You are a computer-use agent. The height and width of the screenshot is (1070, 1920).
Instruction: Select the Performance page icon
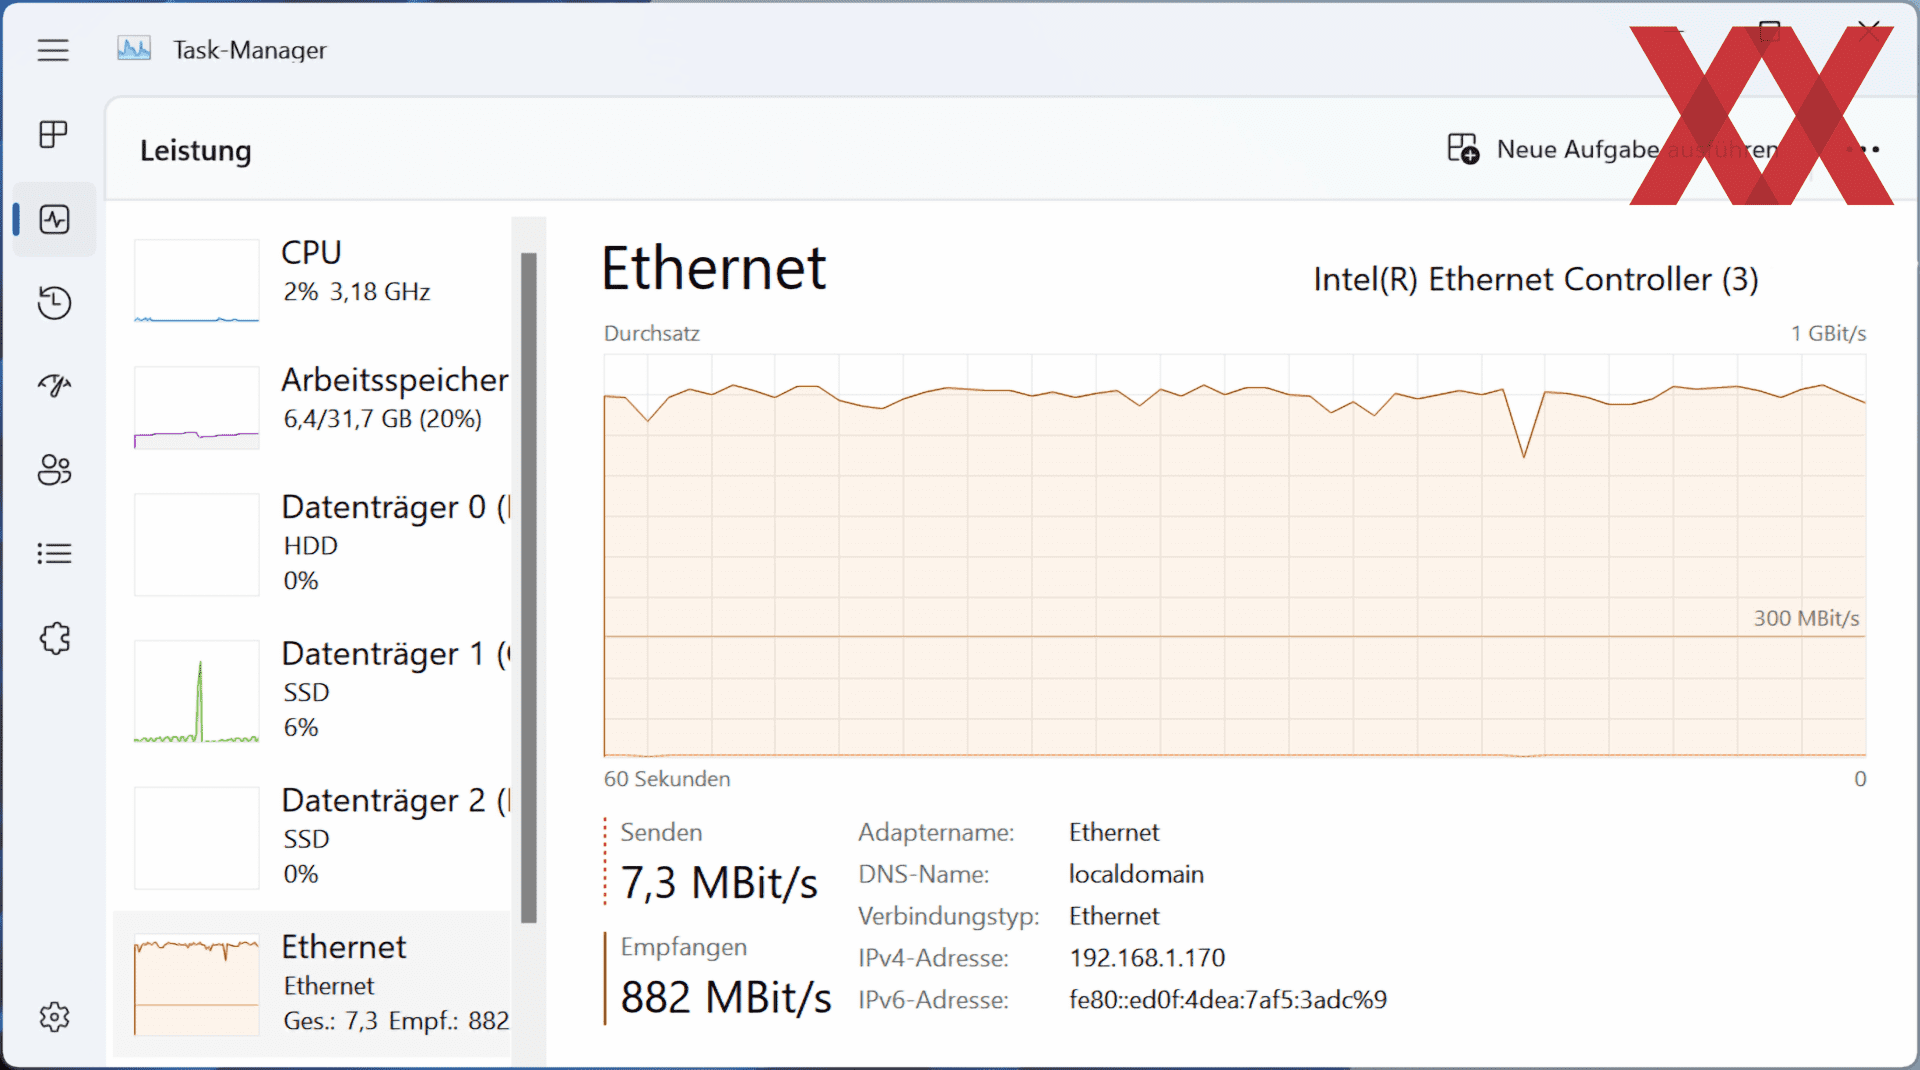54,219
